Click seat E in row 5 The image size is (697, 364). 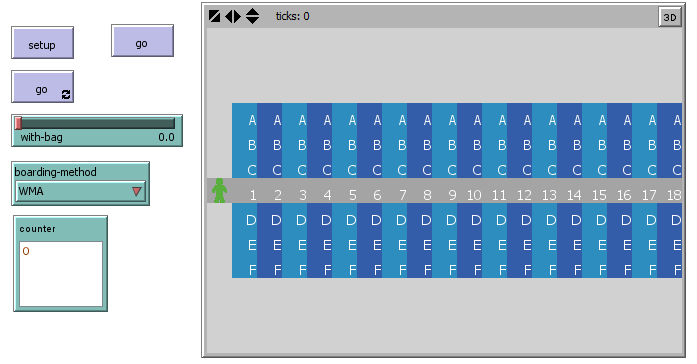click(352, 245)
